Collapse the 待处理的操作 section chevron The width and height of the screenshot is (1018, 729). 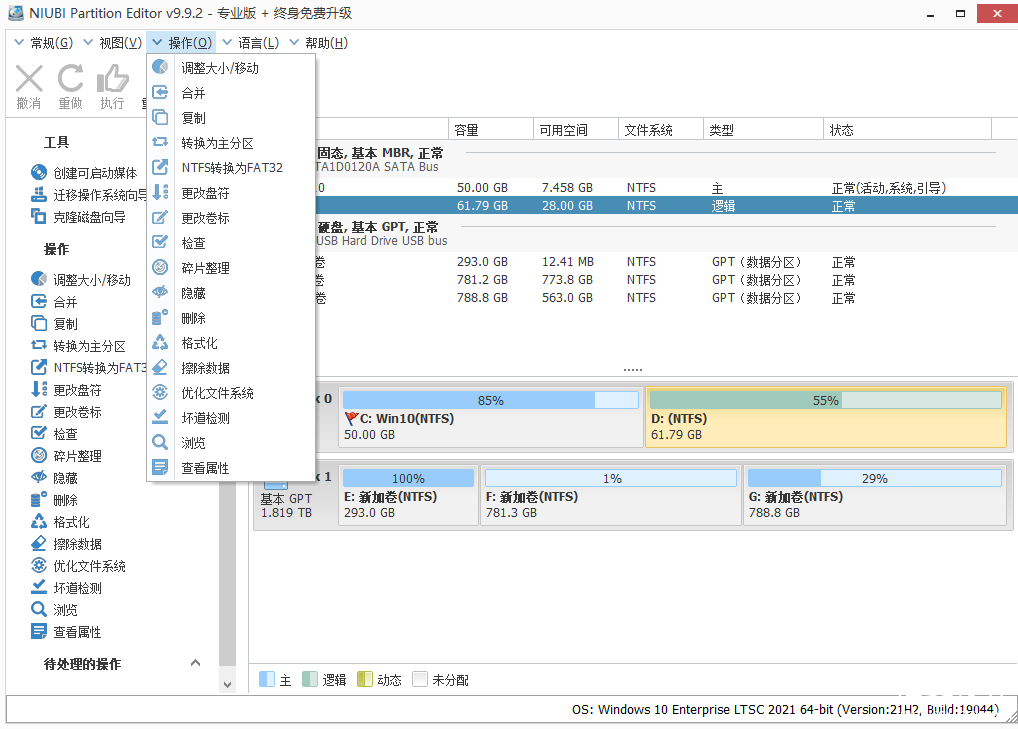195,663
